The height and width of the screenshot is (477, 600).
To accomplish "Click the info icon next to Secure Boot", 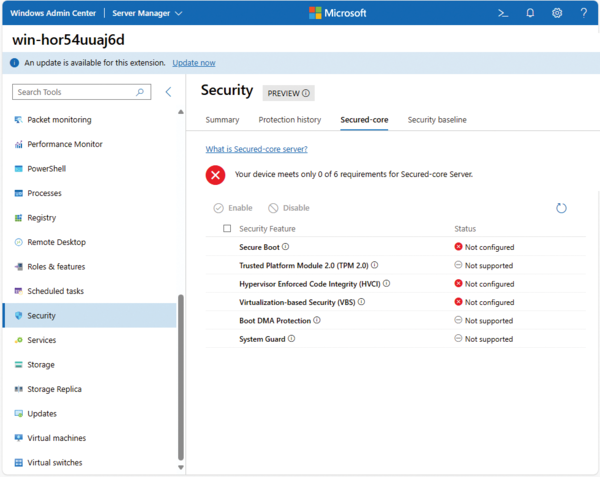I will click(285, 247).
